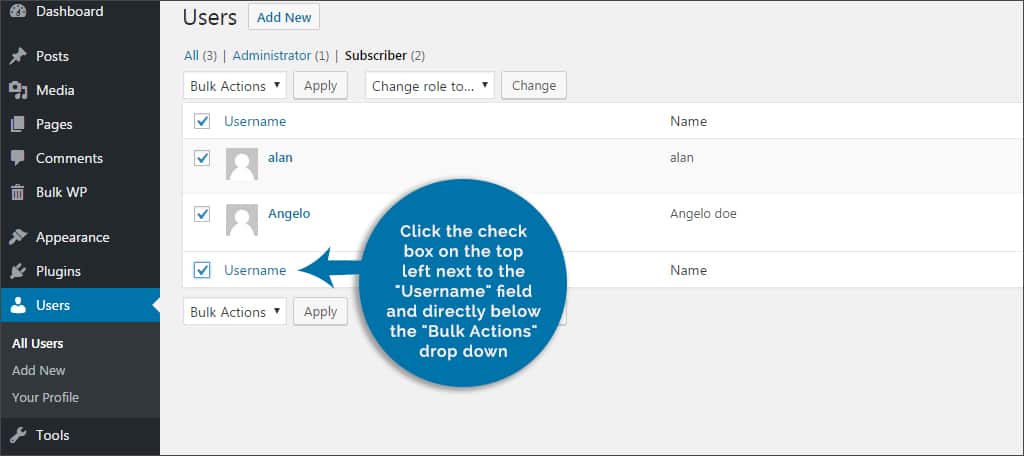
Task: Click the Pages document icon
Action: click(x=18, y=124)
